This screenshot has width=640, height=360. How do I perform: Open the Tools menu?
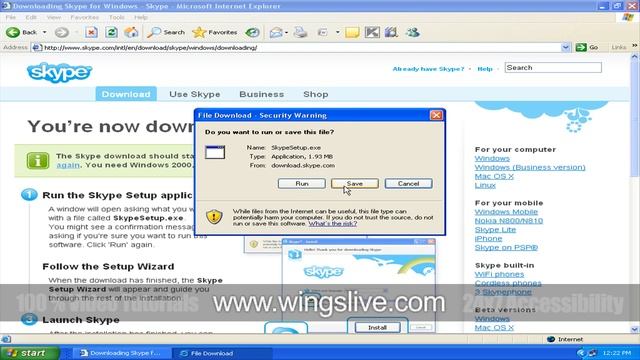pos(117,18)
